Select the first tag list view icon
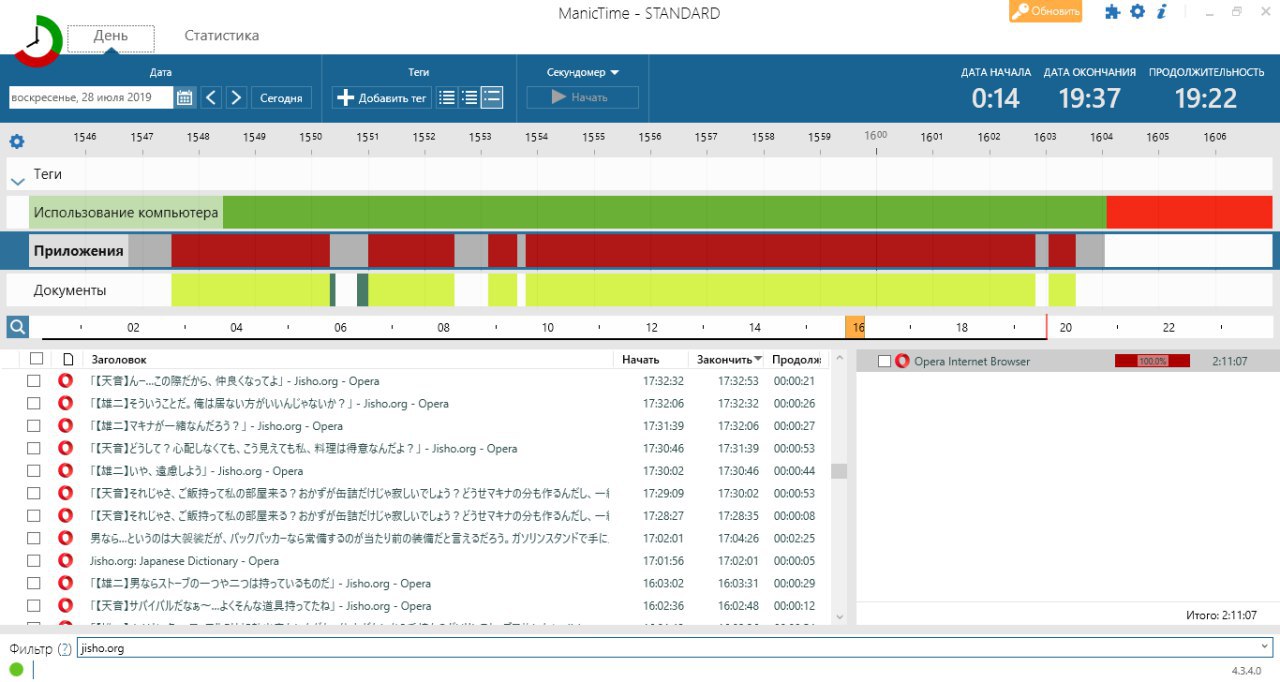 point(447,97)
